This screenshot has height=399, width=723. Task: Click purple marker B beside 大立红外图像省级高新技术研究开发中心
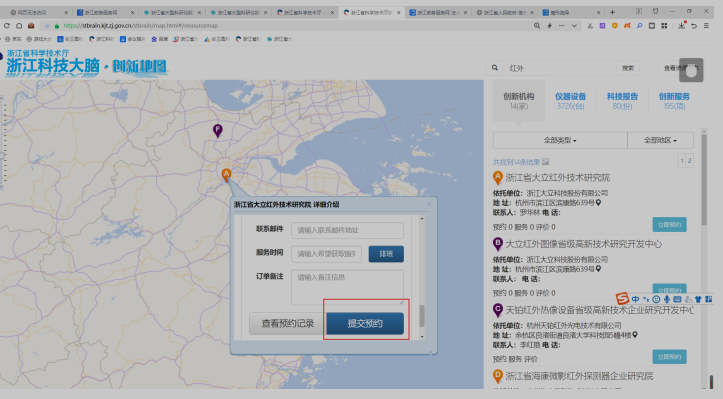[498, 244]
